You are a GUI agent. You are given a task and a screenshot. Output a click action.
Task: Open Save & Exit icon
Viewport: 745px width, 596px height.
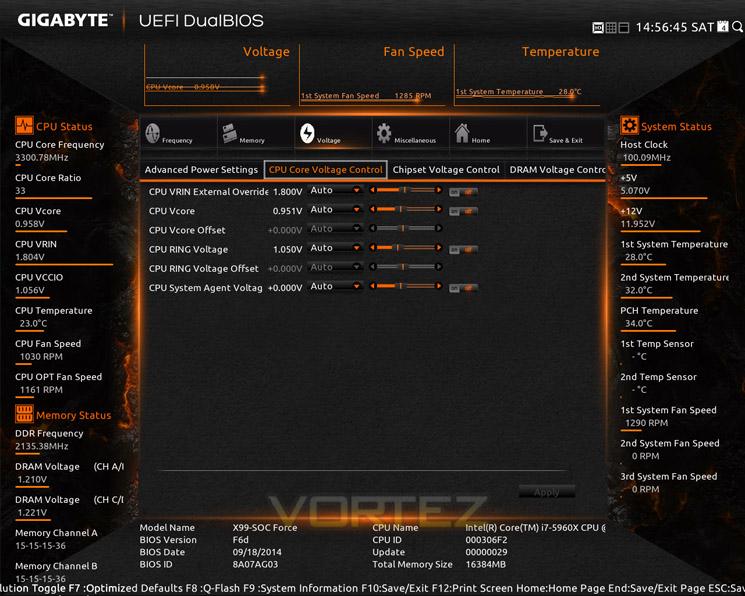(540, 134)
